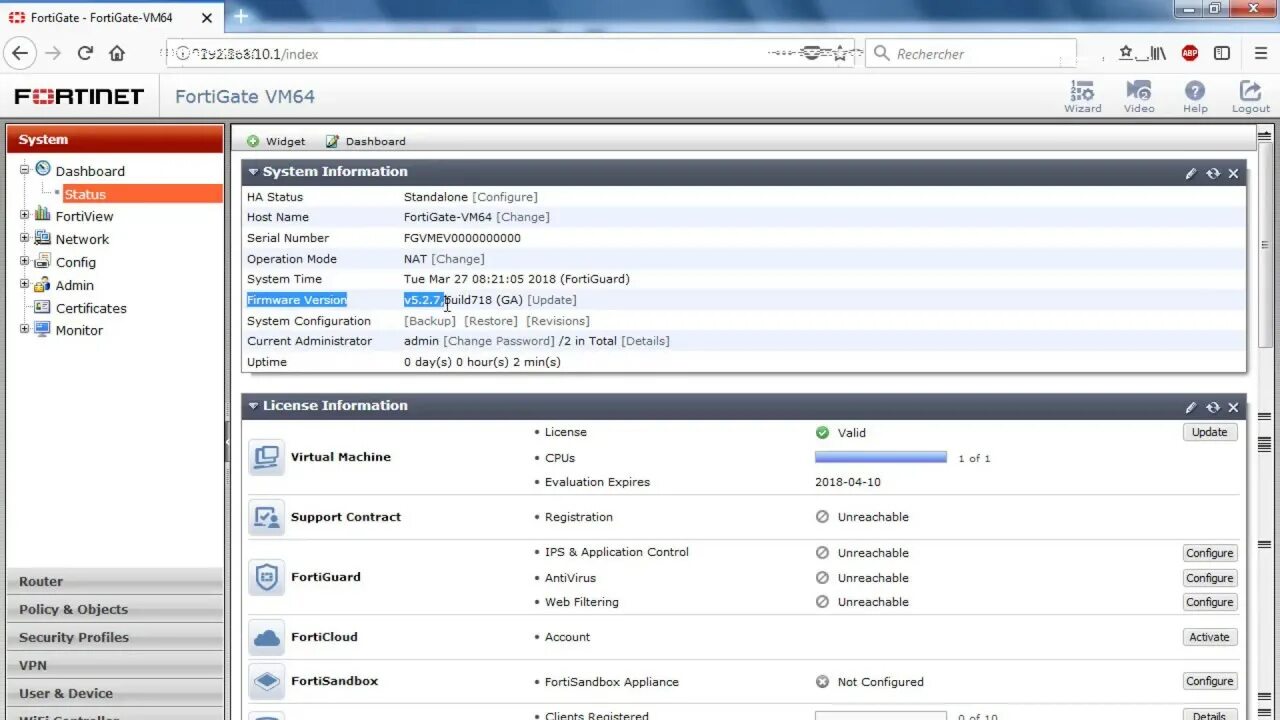Screen dimensions: 1280x720
Task: Click the Restore configuration link
Action: click(491, 321)
